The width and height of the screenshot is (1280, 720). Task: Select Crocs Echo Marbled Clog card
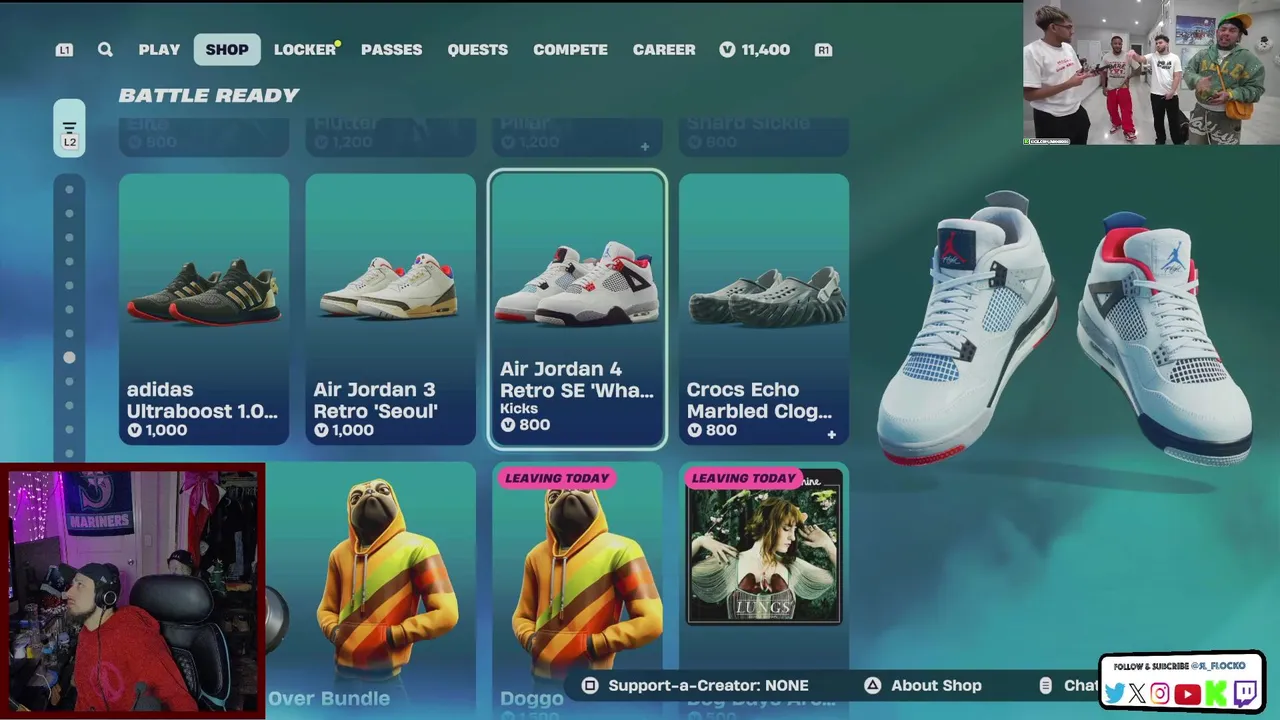tap(764, 309)
